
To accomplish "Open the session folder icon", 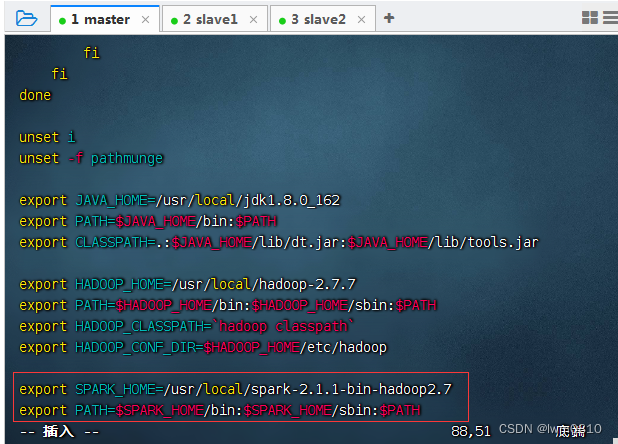I will pyautogui.click(x=26, y=19).
